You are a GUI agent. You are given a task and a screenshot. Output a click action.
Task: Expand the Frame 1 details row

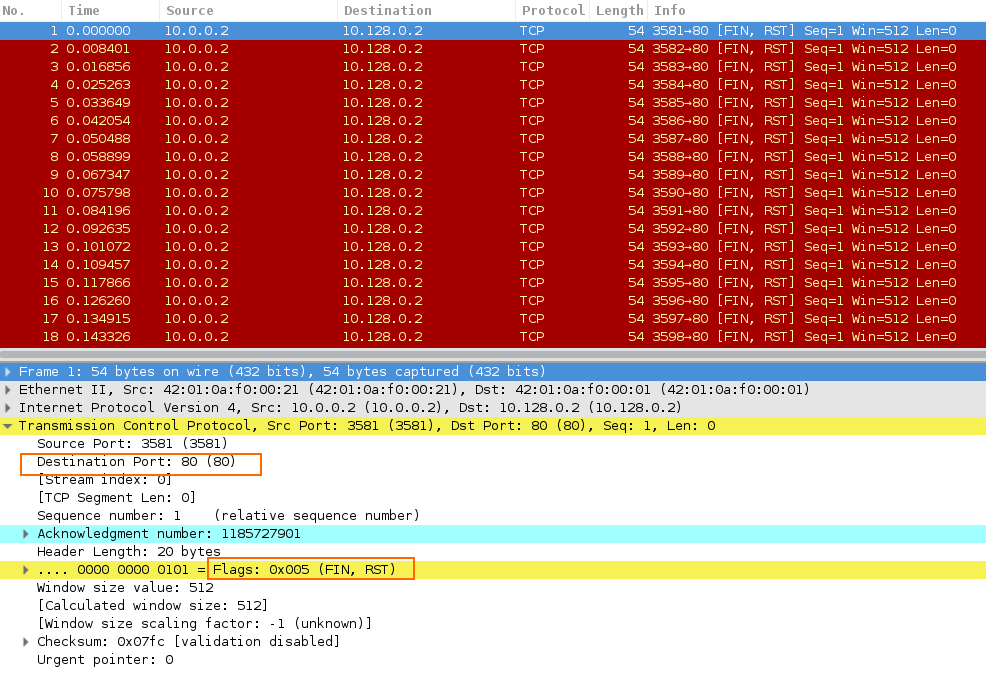(x=8, y=372)
